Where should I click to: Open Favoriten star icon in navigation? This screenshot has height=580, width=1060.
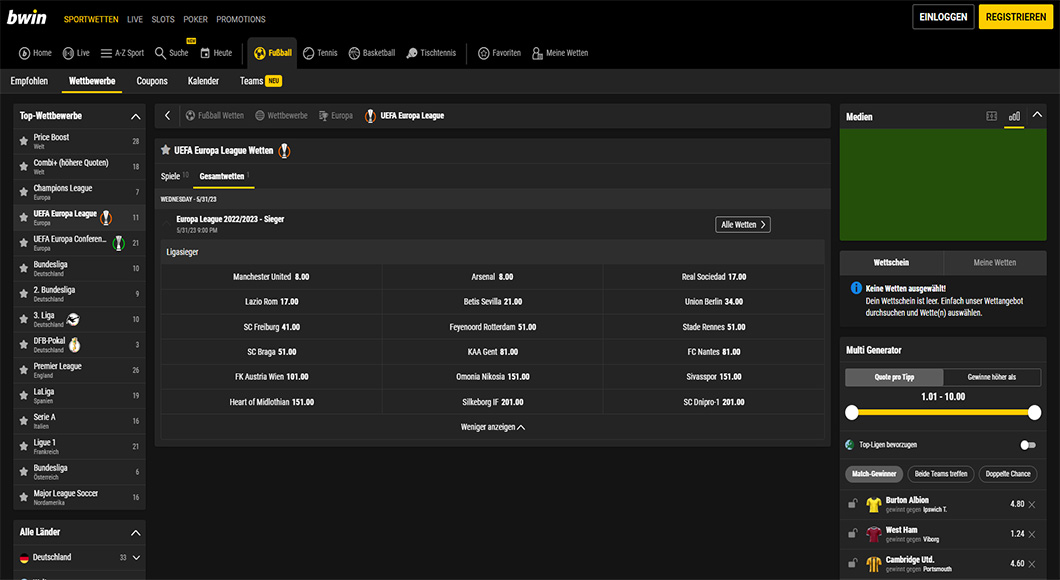[483, 53]
